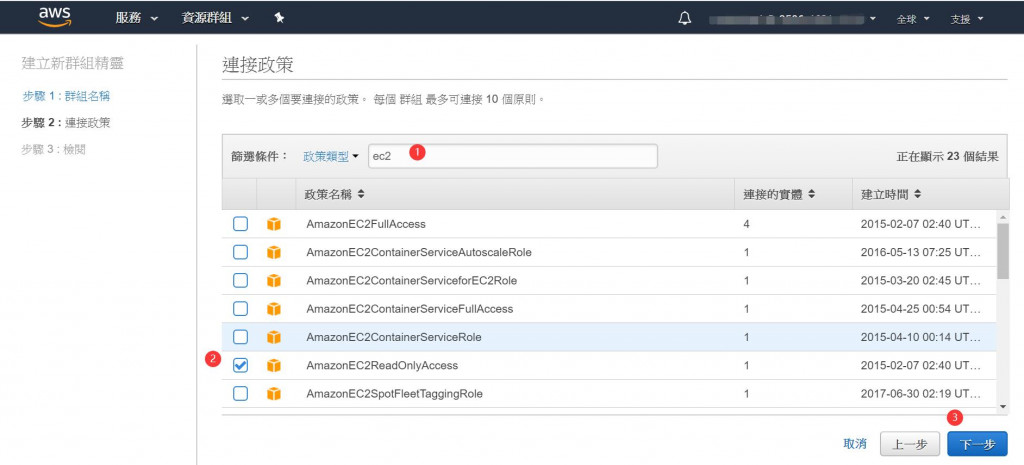
Task: Open the notifications bell
Action: pyautogui.click(x=684, y=18)
